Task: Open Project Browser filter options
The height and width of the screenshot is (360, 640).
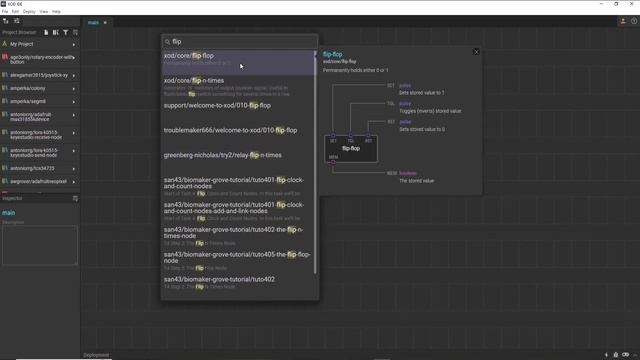Action: 65,32
